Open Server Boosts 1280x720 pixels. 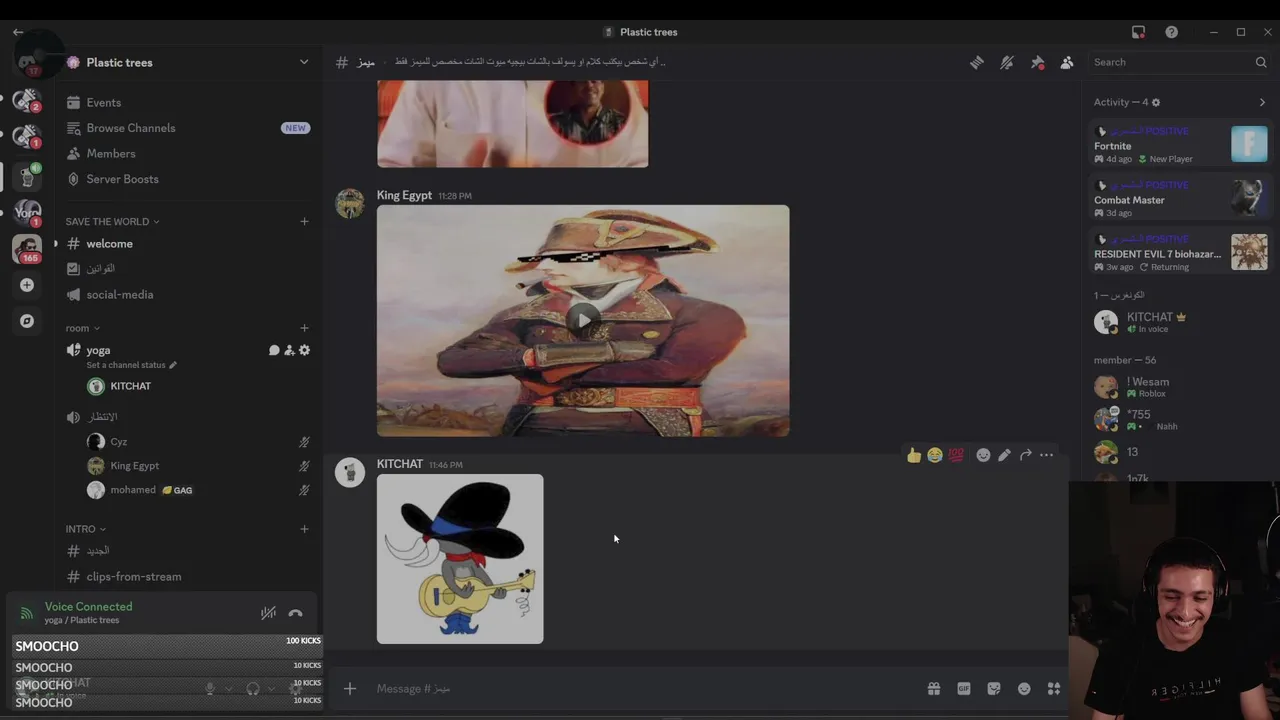[x=187, y=179]
